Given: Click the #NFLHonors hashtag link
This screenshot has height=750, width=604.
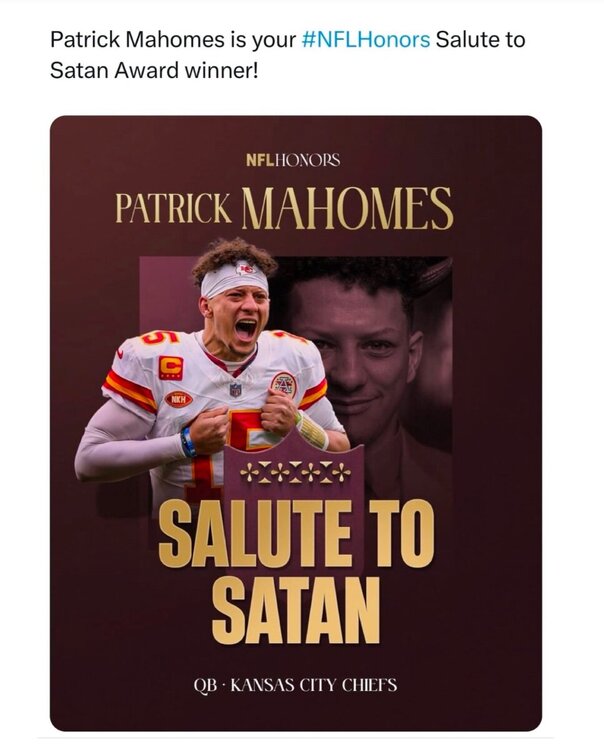Looking at the screenshot, I should tap(367, 41).
